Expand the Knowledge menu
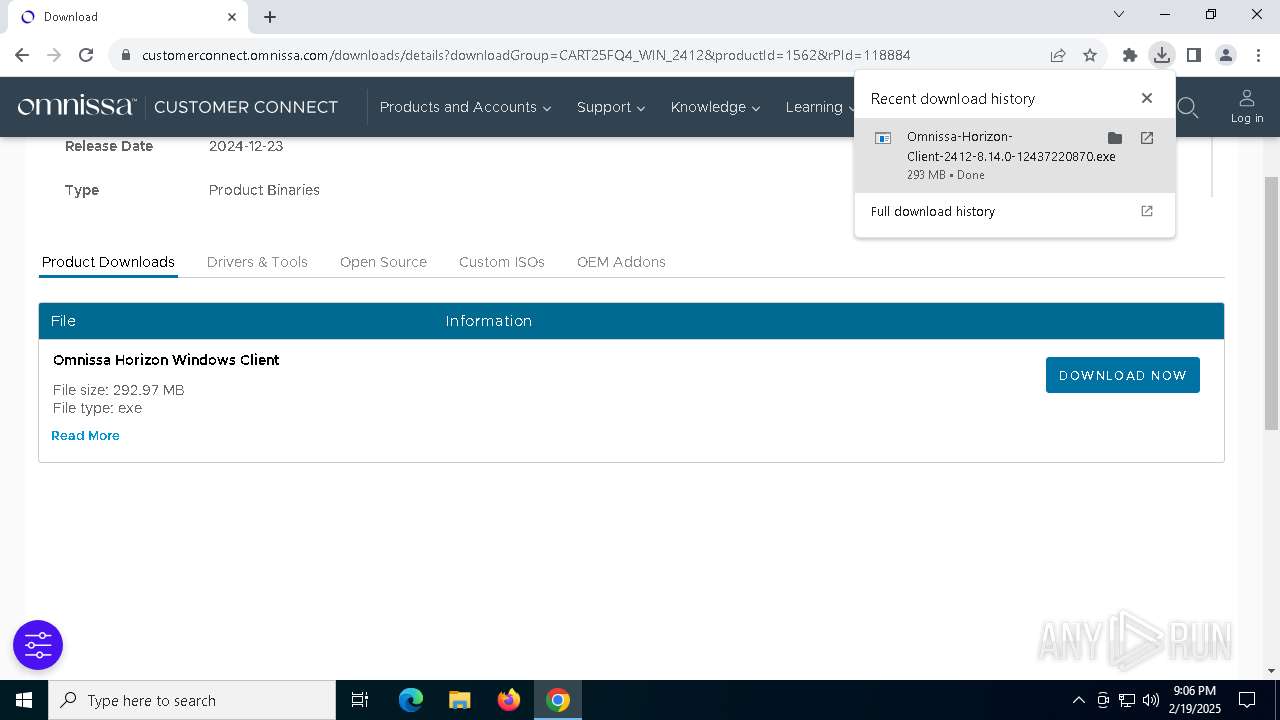 (715, 107)
